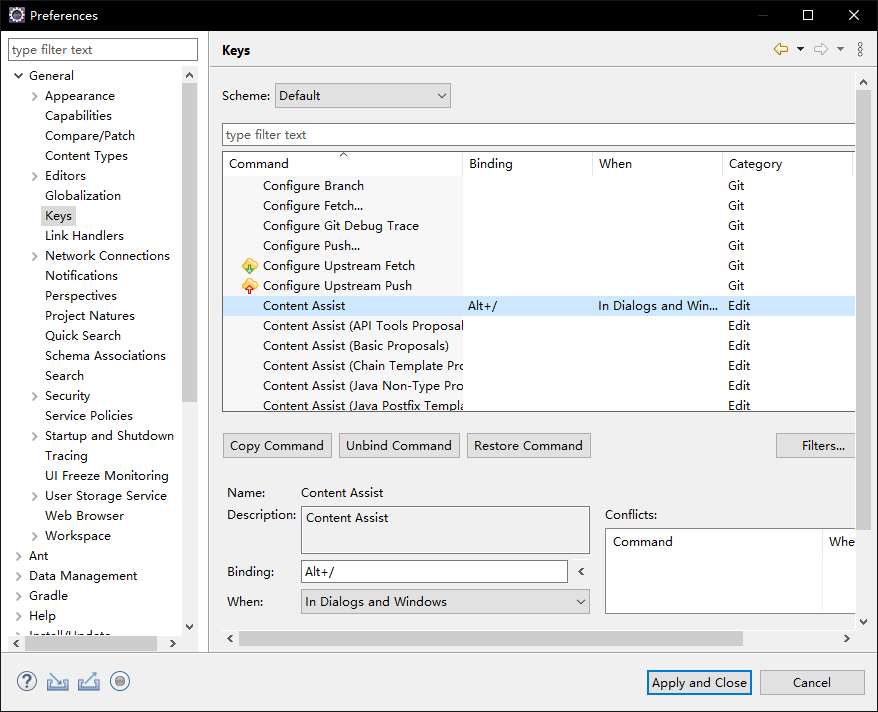
Task: Focus the preferences tree filter text box
Action: (x=103, y=50)
